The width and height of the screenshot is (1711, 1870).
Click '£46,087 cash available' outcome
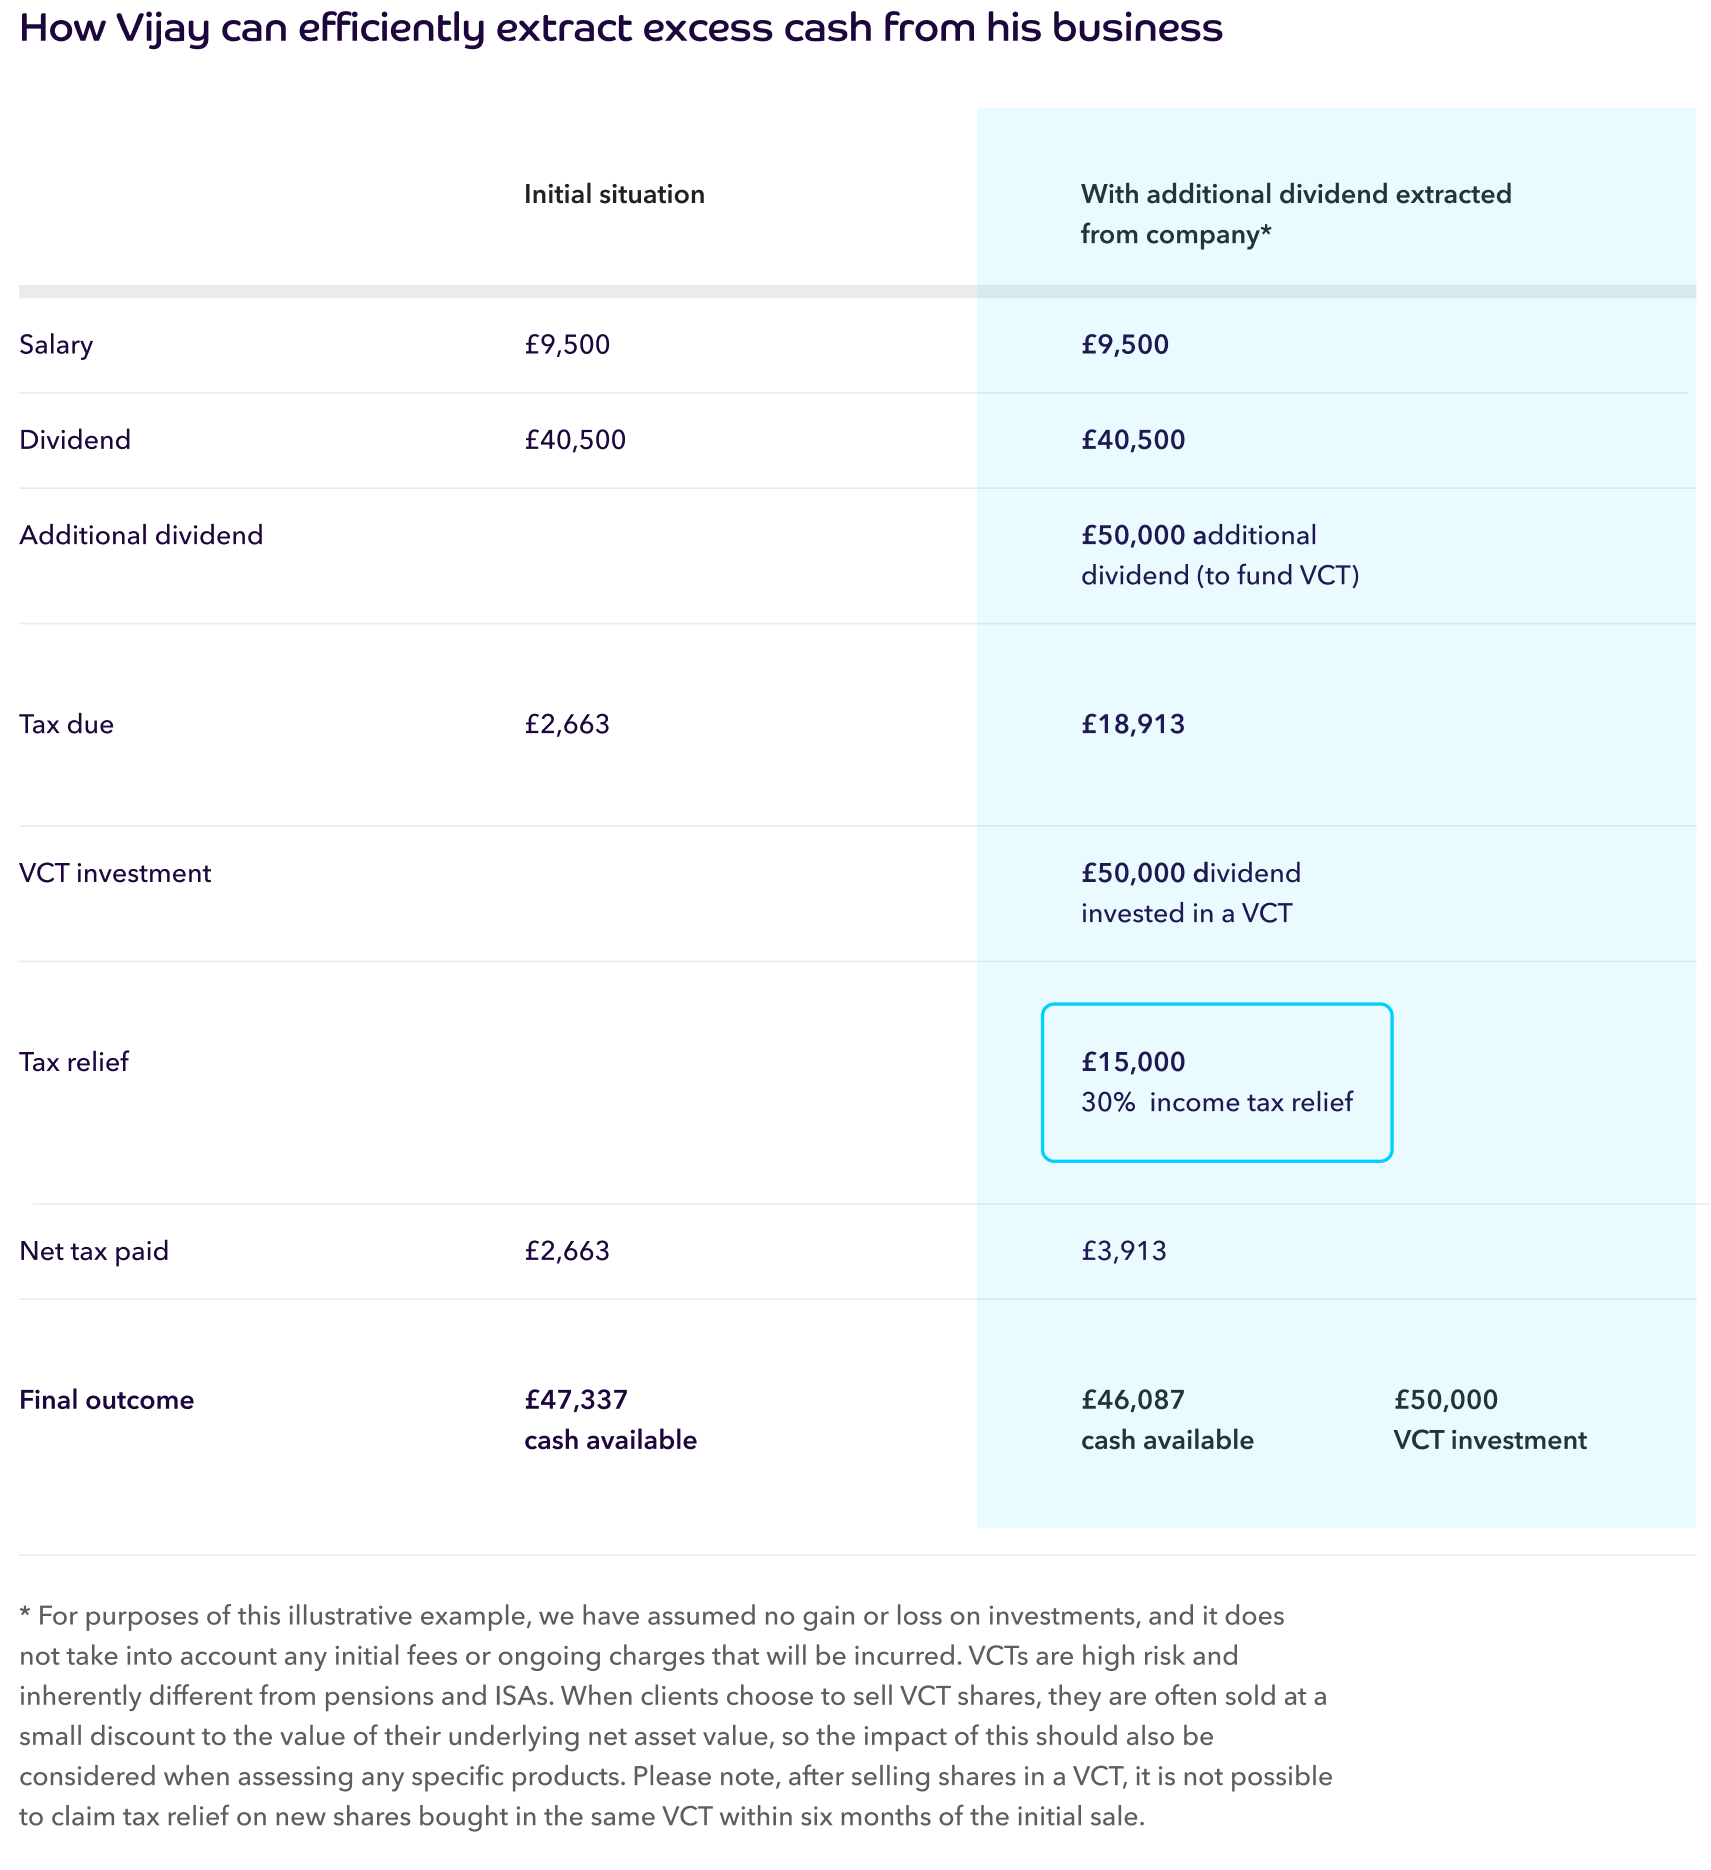point(1167,1420)
